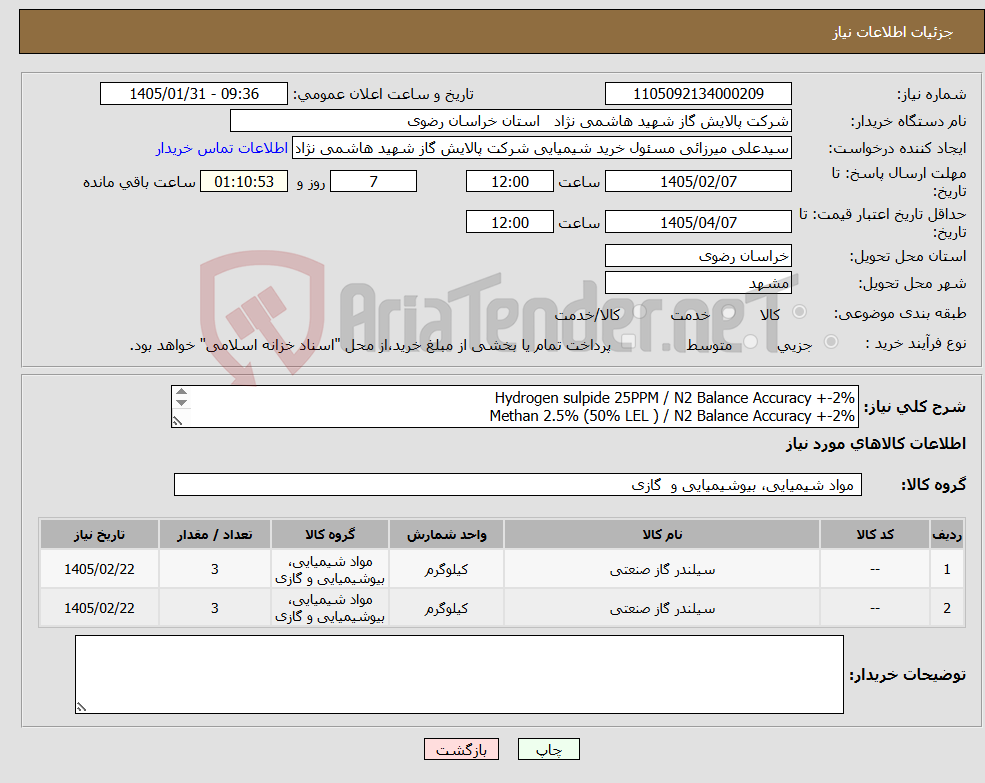985x783 pixels.
Task: Click row 1 quantity value 3
Action: [x=214, y=569]
